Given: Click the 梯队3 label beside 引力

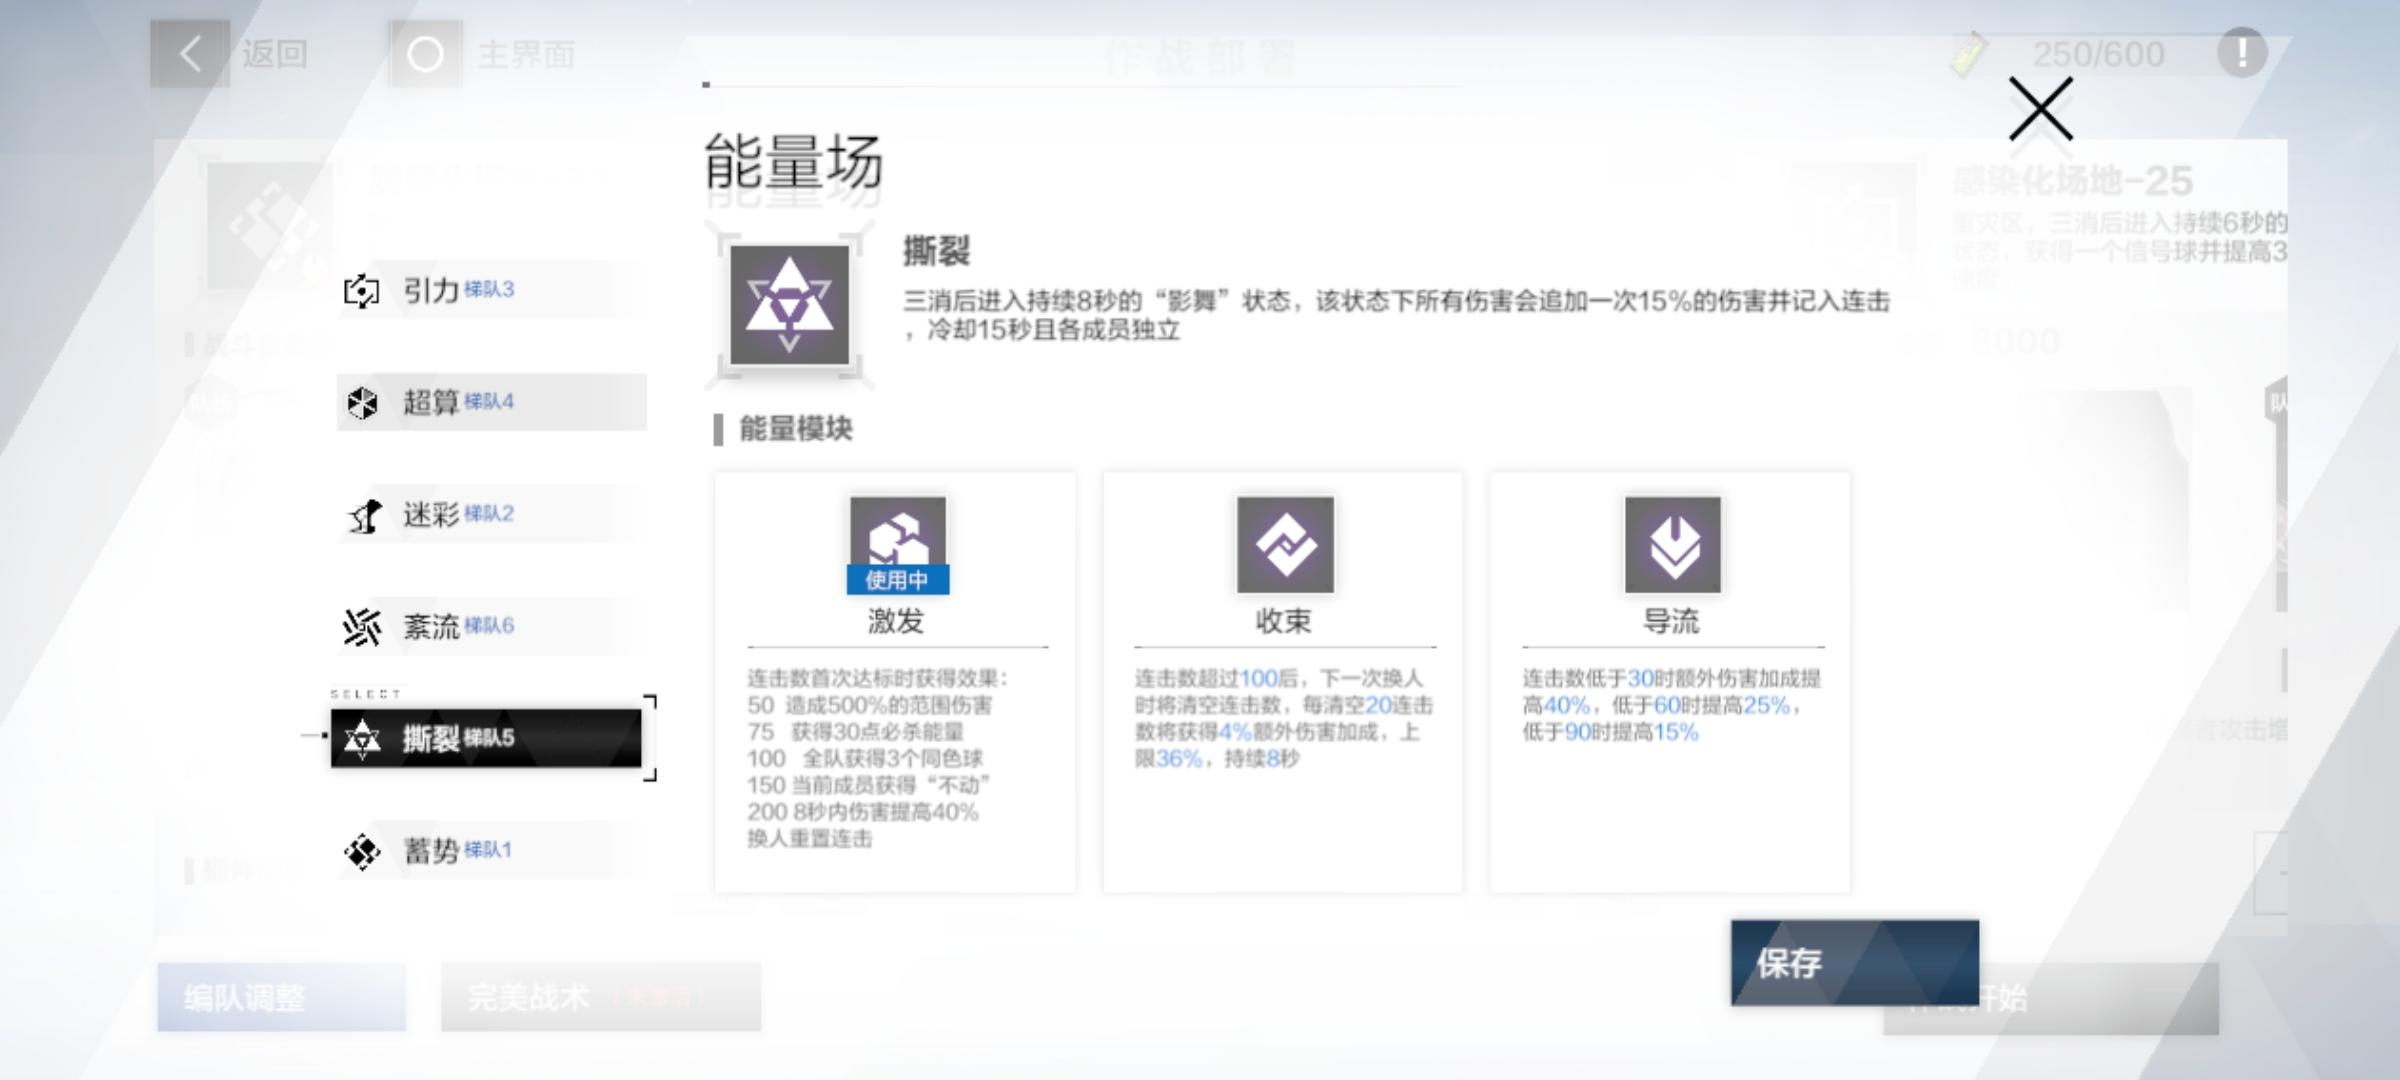Looking at the screenshot, I should [489, 289].
